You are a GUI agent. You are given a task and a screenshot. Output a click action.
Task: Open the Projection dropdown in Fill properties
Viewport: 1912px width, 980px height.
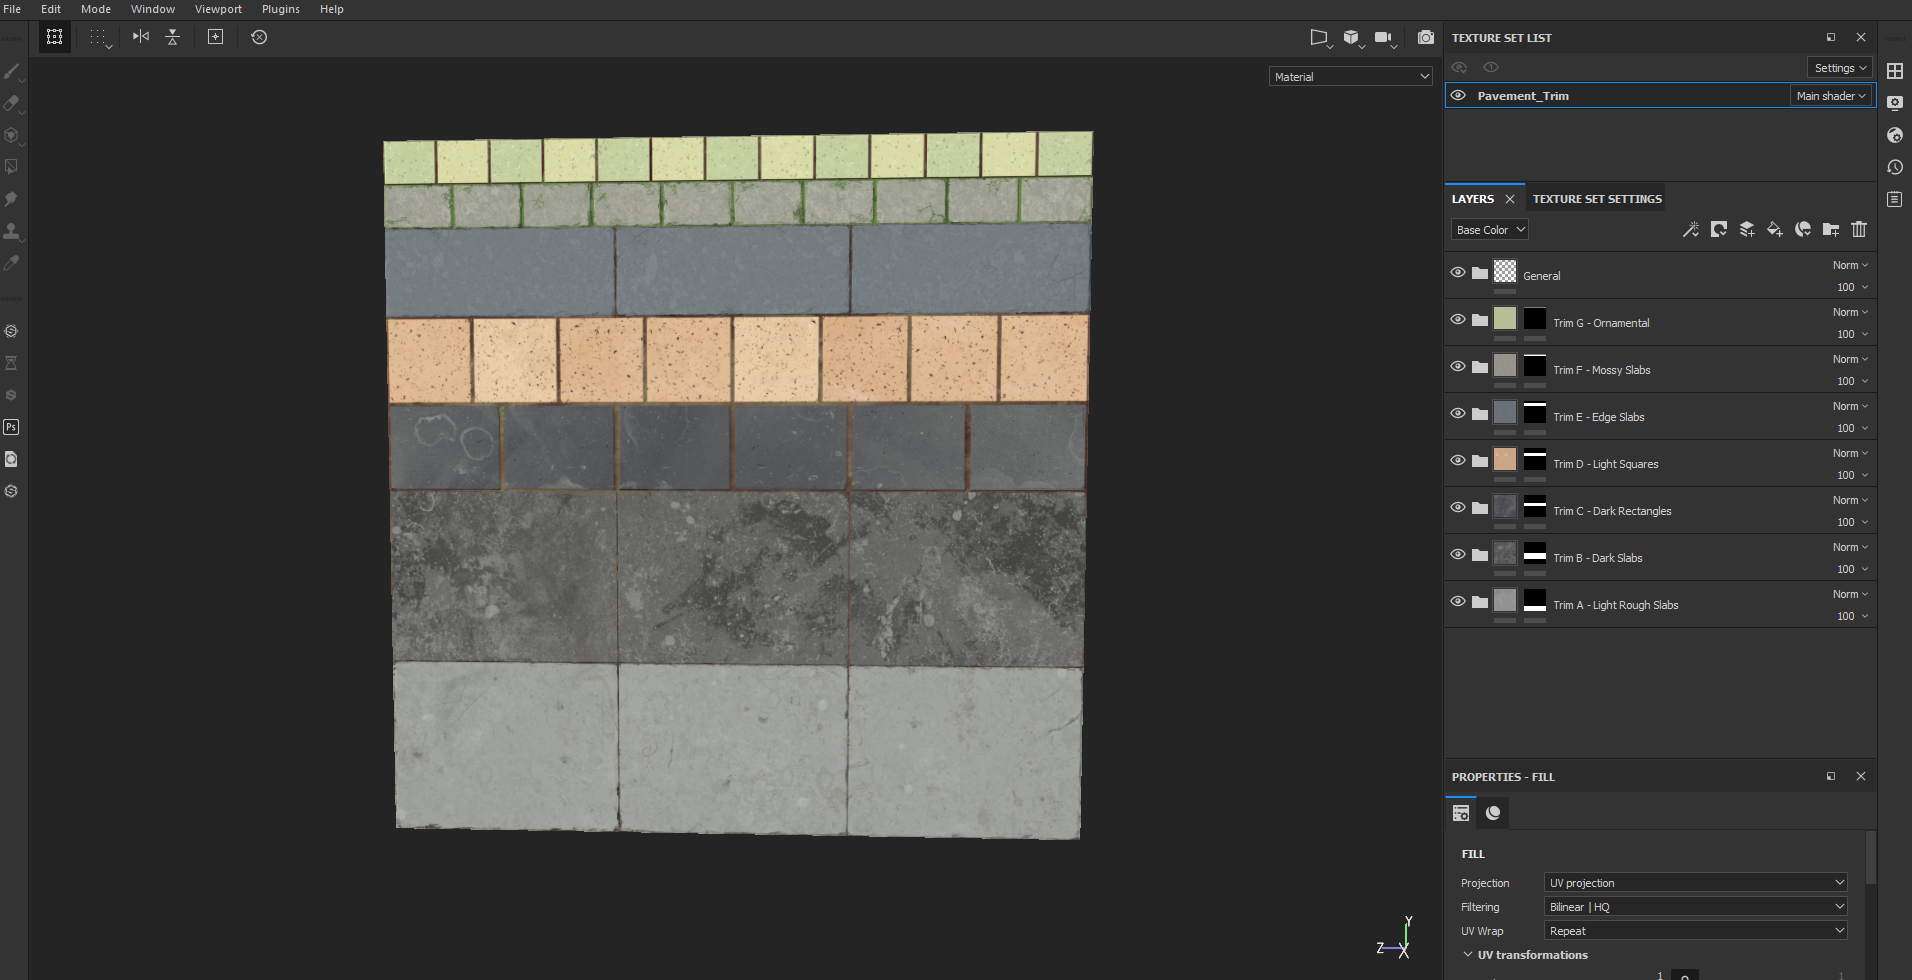1694,882
